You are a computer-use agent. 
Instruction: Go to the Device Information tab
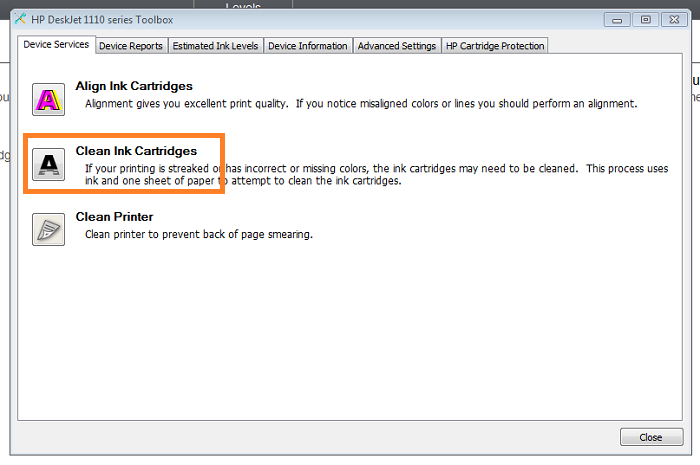click(x=308, y=46)
